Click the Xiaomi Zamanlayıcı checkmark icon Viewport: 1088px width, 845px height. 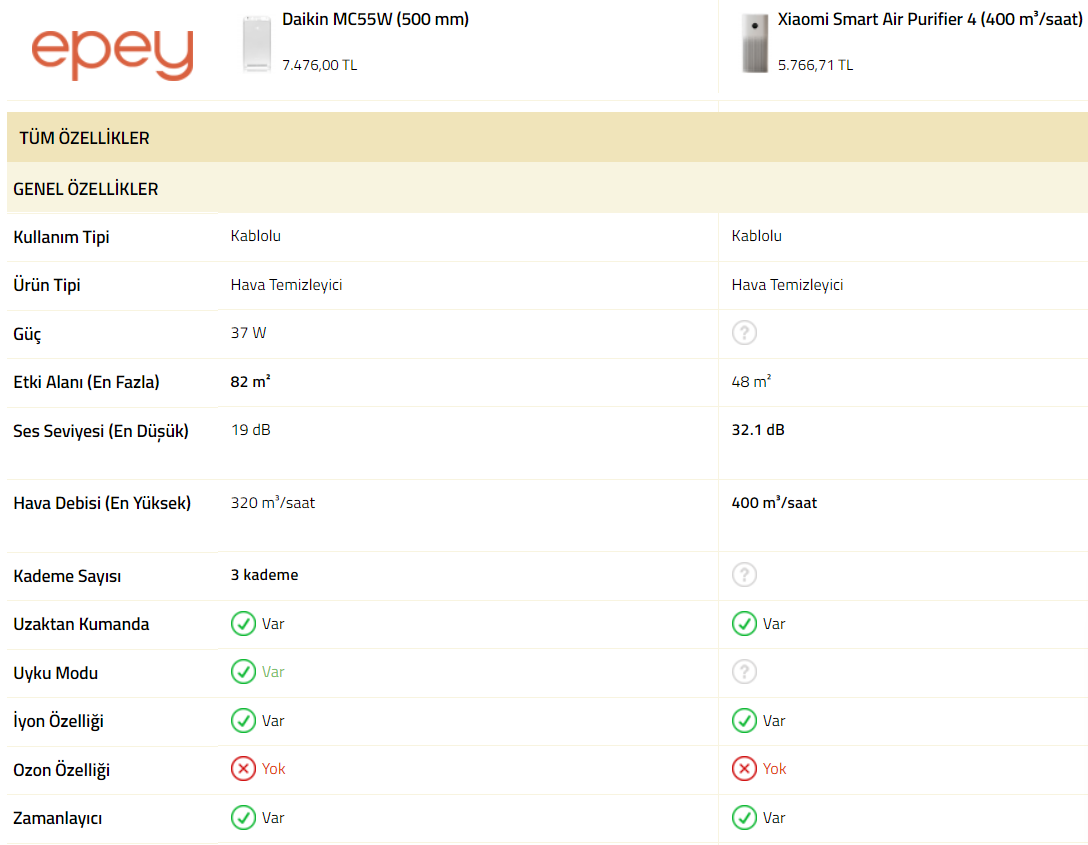[745, 818]
